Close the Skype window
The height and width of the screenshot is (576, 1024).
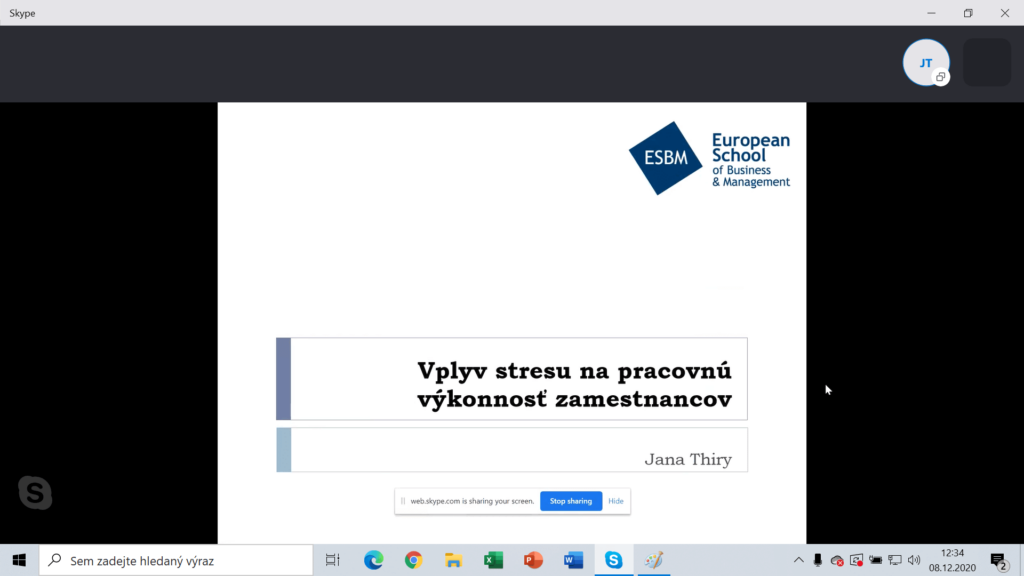1005,13
